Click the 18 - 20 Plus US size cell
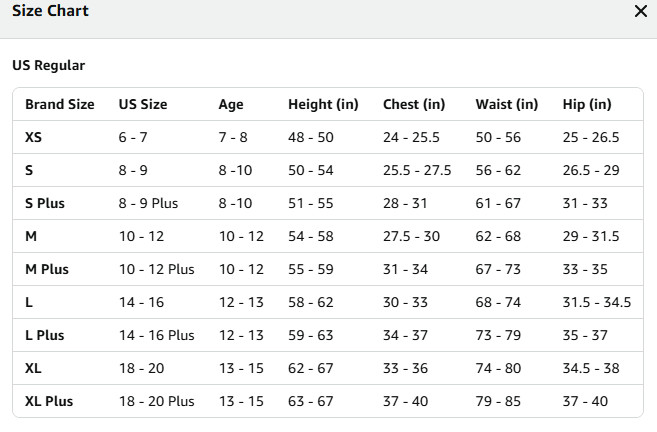Image resolution: width=657 pixels, height=432 pixels. click(x=157, y=401)
